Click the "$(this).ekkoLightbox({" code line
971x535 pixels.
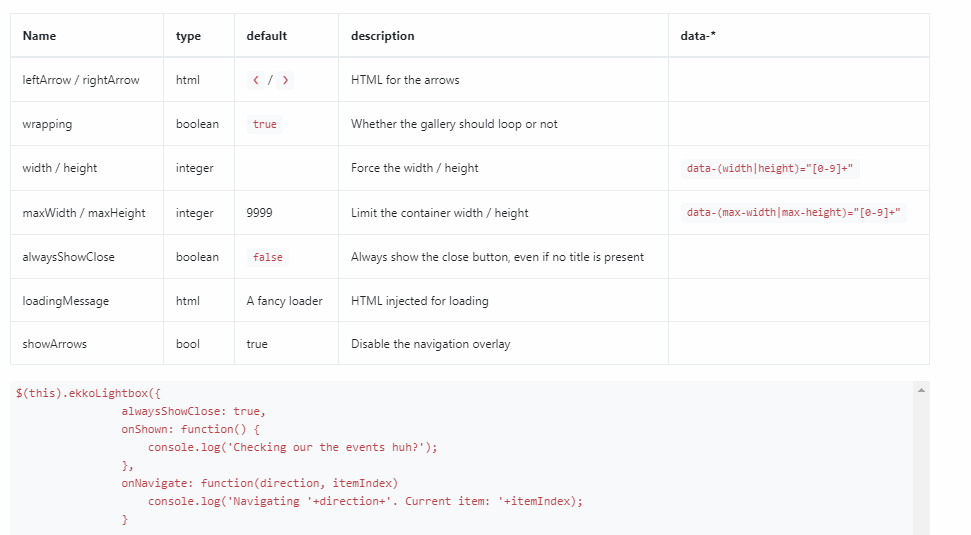pyautogui.click(x=88, y=393)
